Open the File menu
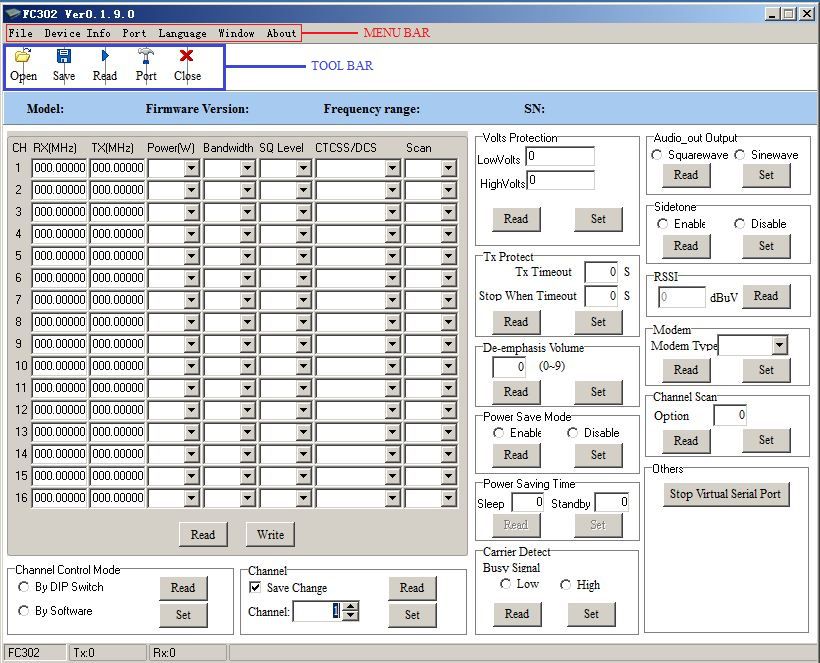820x663 pixels. (x=20, y=33)
